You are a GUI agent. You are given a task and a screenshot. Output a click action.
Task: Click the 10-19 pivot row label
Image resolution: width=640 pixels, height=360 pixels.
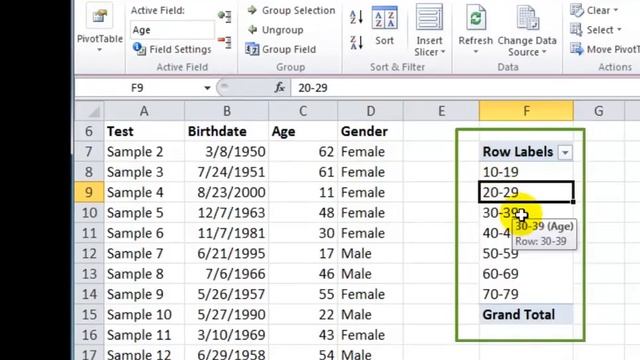click(527, 172)
